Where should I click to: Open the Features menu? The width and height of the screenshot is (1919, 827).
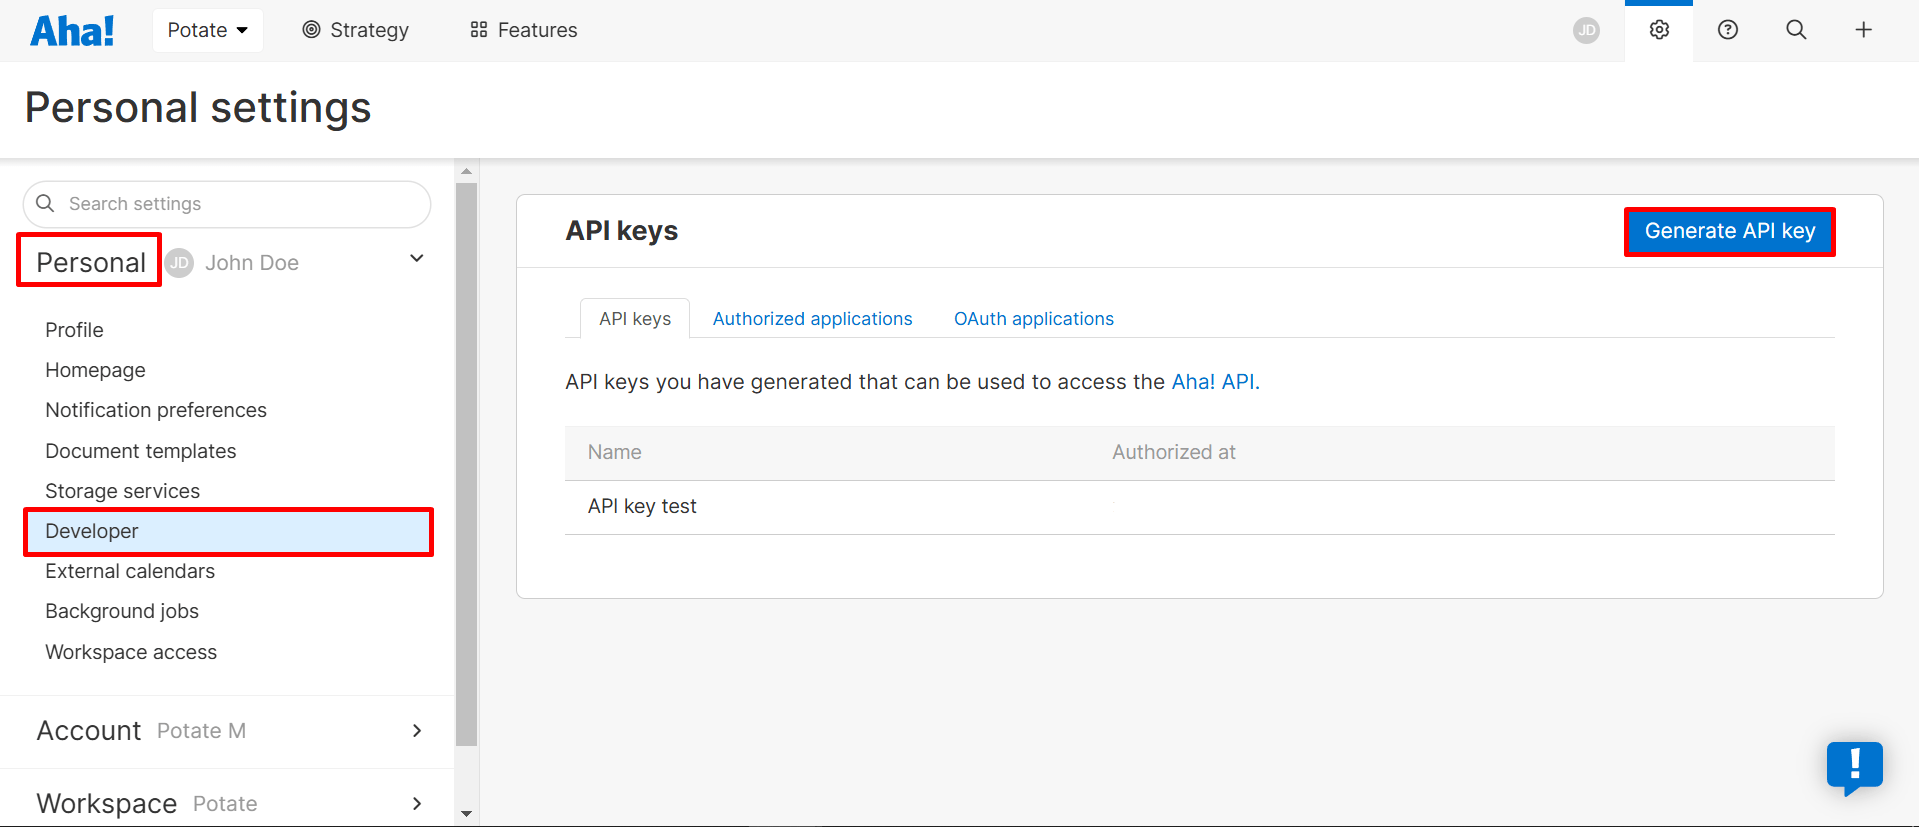click(523, 30)
